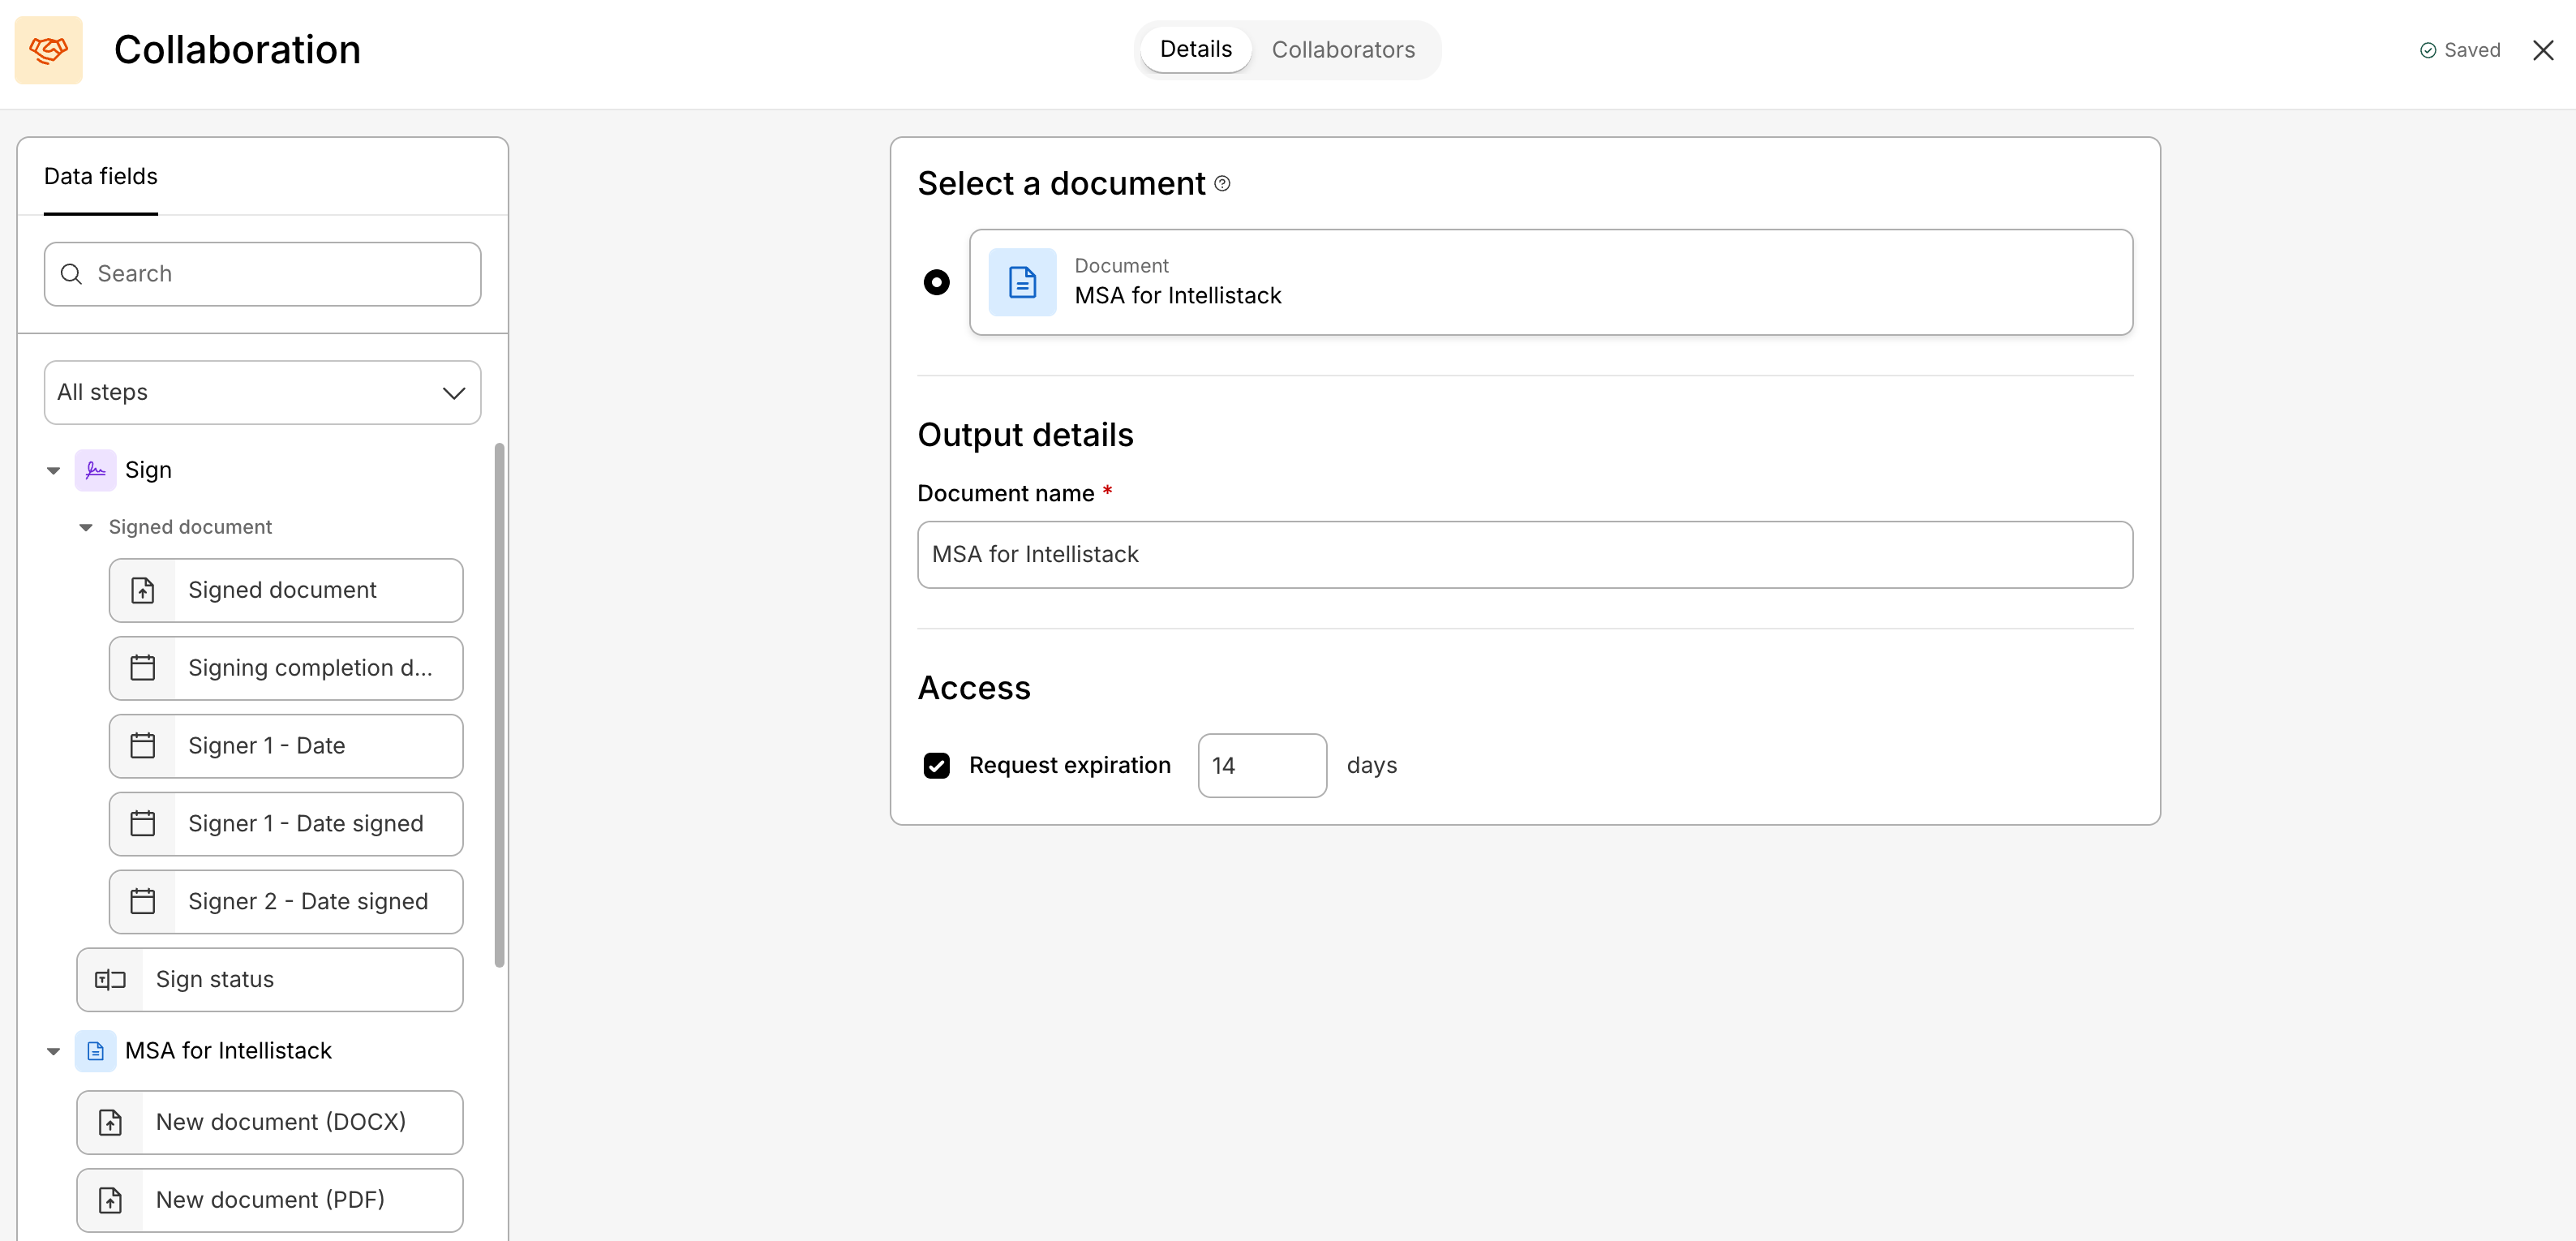
Task: Click the blue document icon in MSA card
Action: coord(1021,282)
